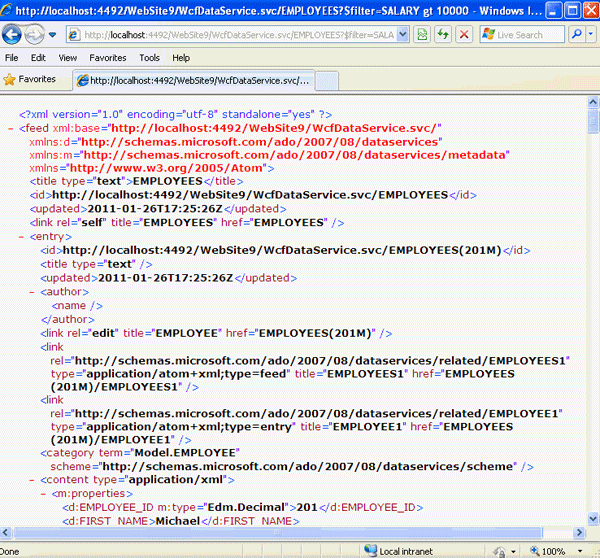Open the Favorites menu

pyautogui.click(x=108, y=58)
